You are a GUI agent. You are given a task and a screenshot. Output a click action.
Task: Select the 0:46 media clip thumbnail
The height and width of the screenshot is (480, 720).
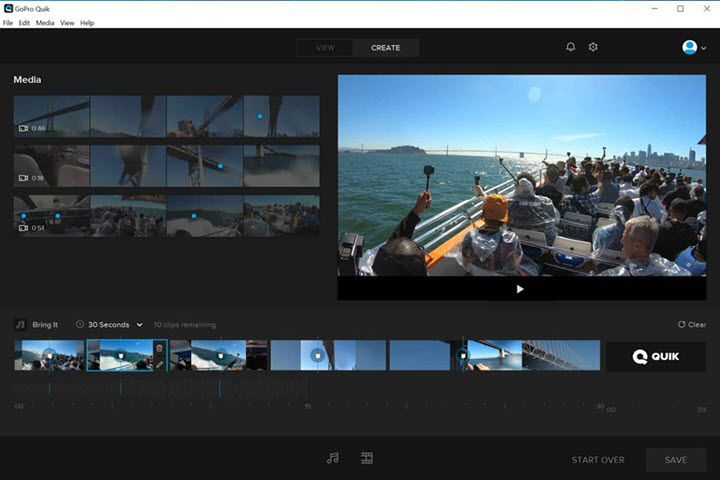[x=52, y=116]
